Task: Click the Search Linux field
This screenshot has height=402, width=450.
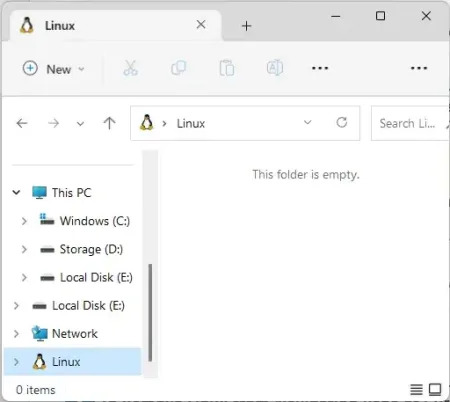Action: tap(410, 123)
